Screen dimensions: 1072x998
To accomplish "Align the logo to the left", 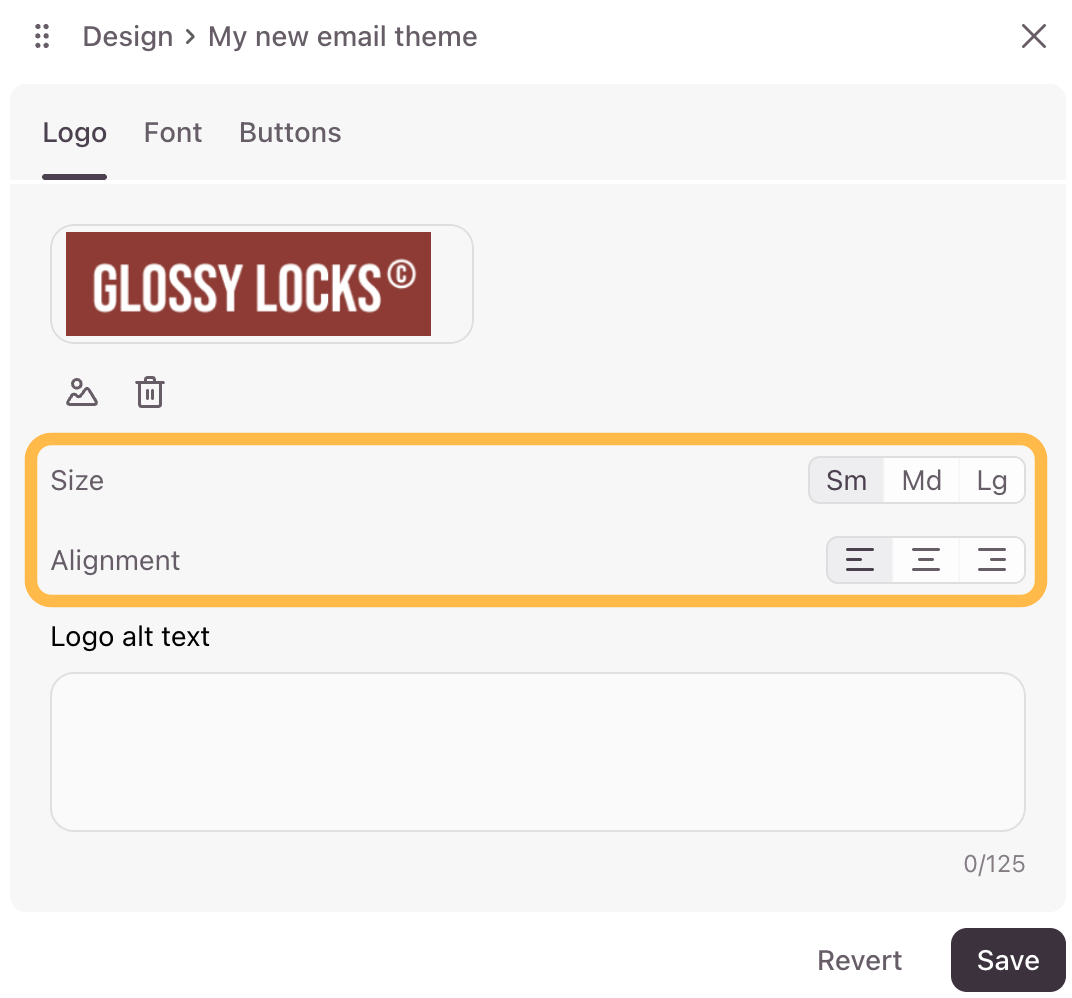I will click(860, 560).
